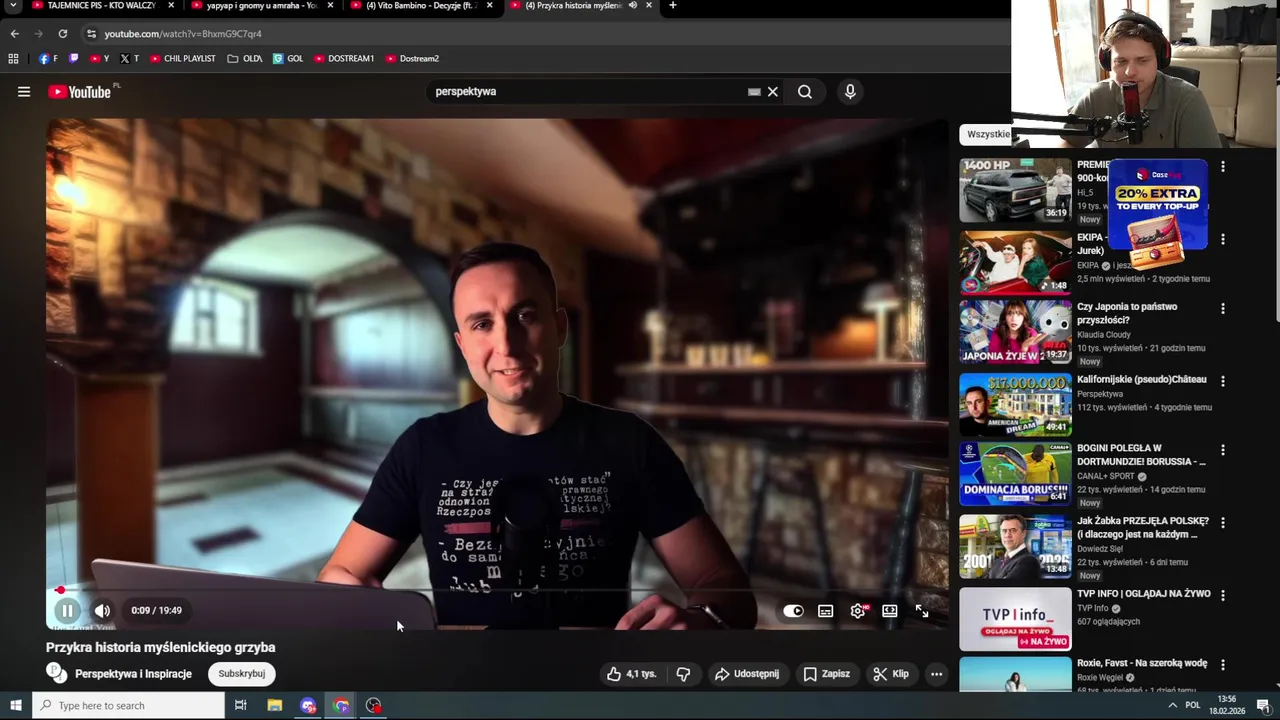
Task: Mute the Przykra historia tab audio icon
Action: click(x=633, y=6)
